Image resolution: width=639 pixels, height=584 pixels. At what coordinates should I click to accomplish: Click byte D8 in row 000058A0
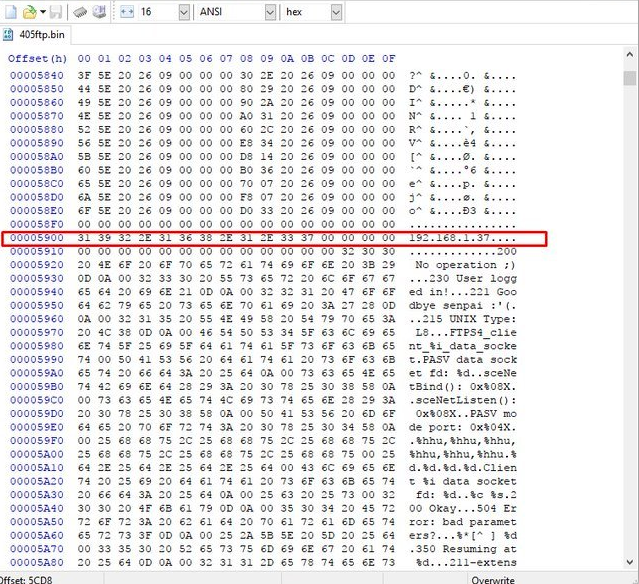point(247,156)
